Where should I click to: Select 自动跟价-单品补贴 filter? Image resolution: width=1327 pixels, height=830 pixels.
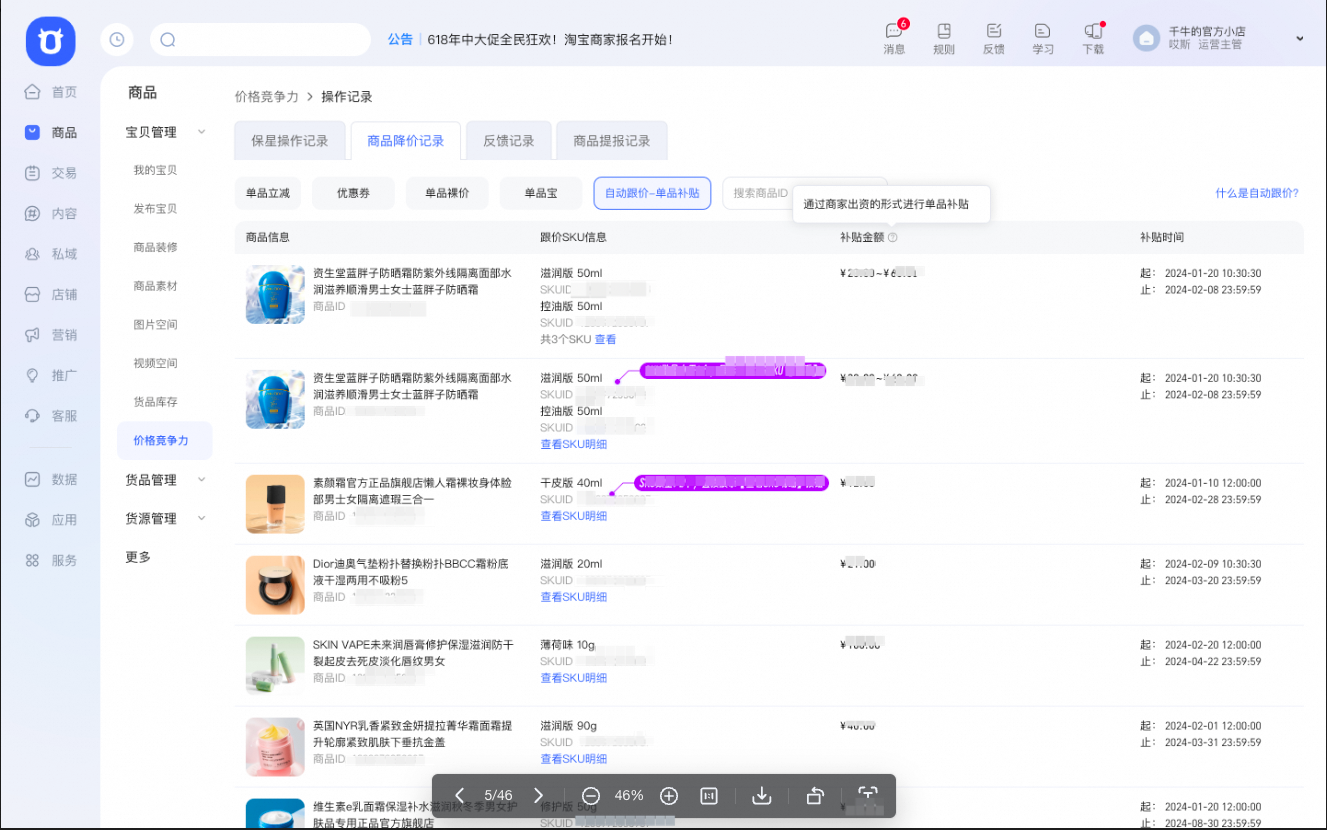(652, 193)
